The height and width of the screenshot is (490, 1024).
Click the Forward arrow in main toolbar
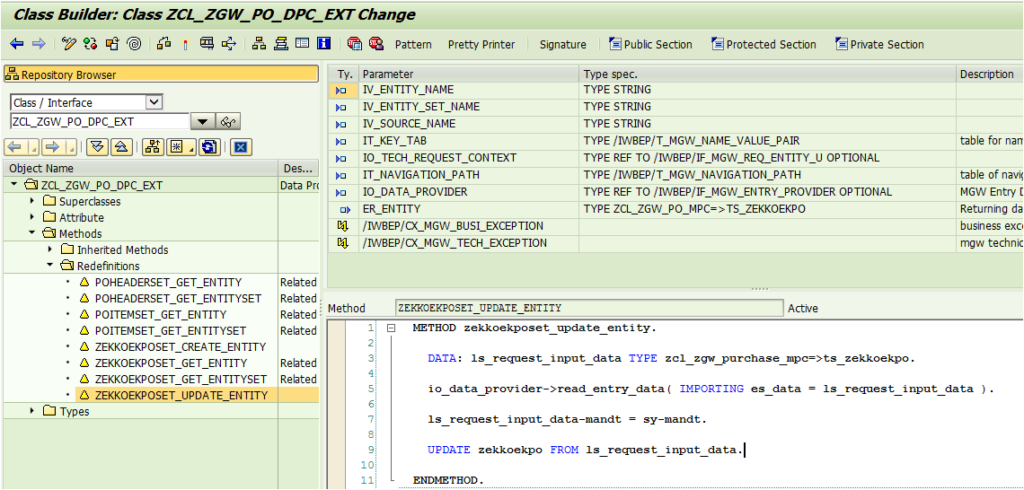(39, 44)
